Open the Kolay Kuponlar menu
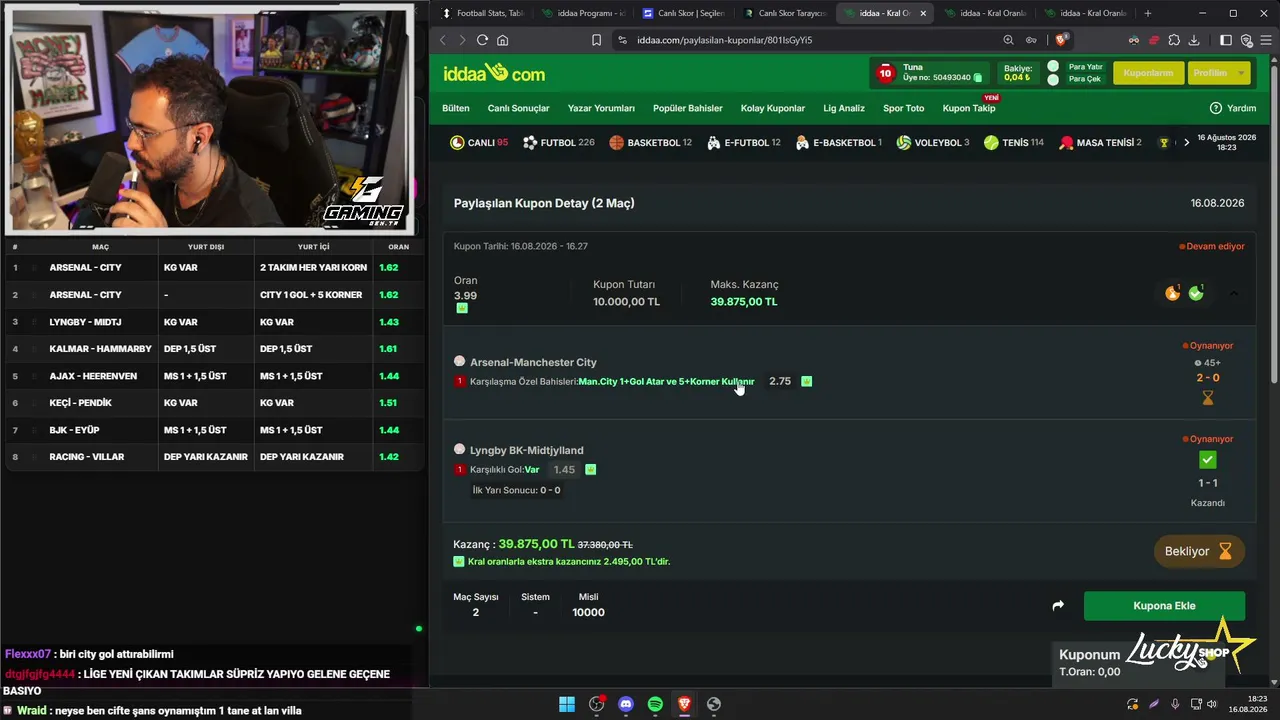This screenshot has height=720, width=1280. tap(773, 108)
